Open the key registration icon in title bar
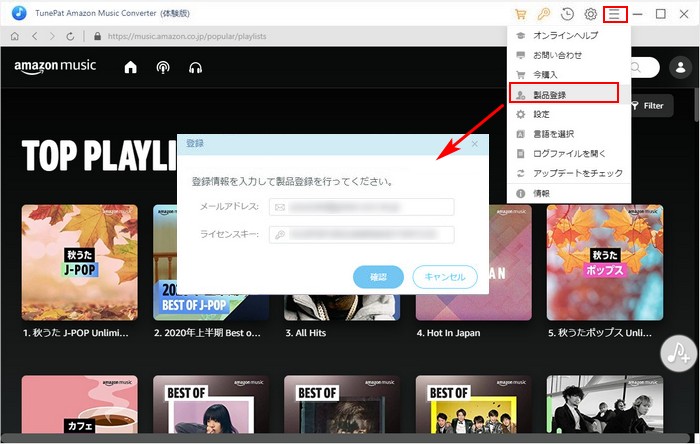The height and width of the screenshot is (444, 700). pyautogui.click(x=543, y=14)
